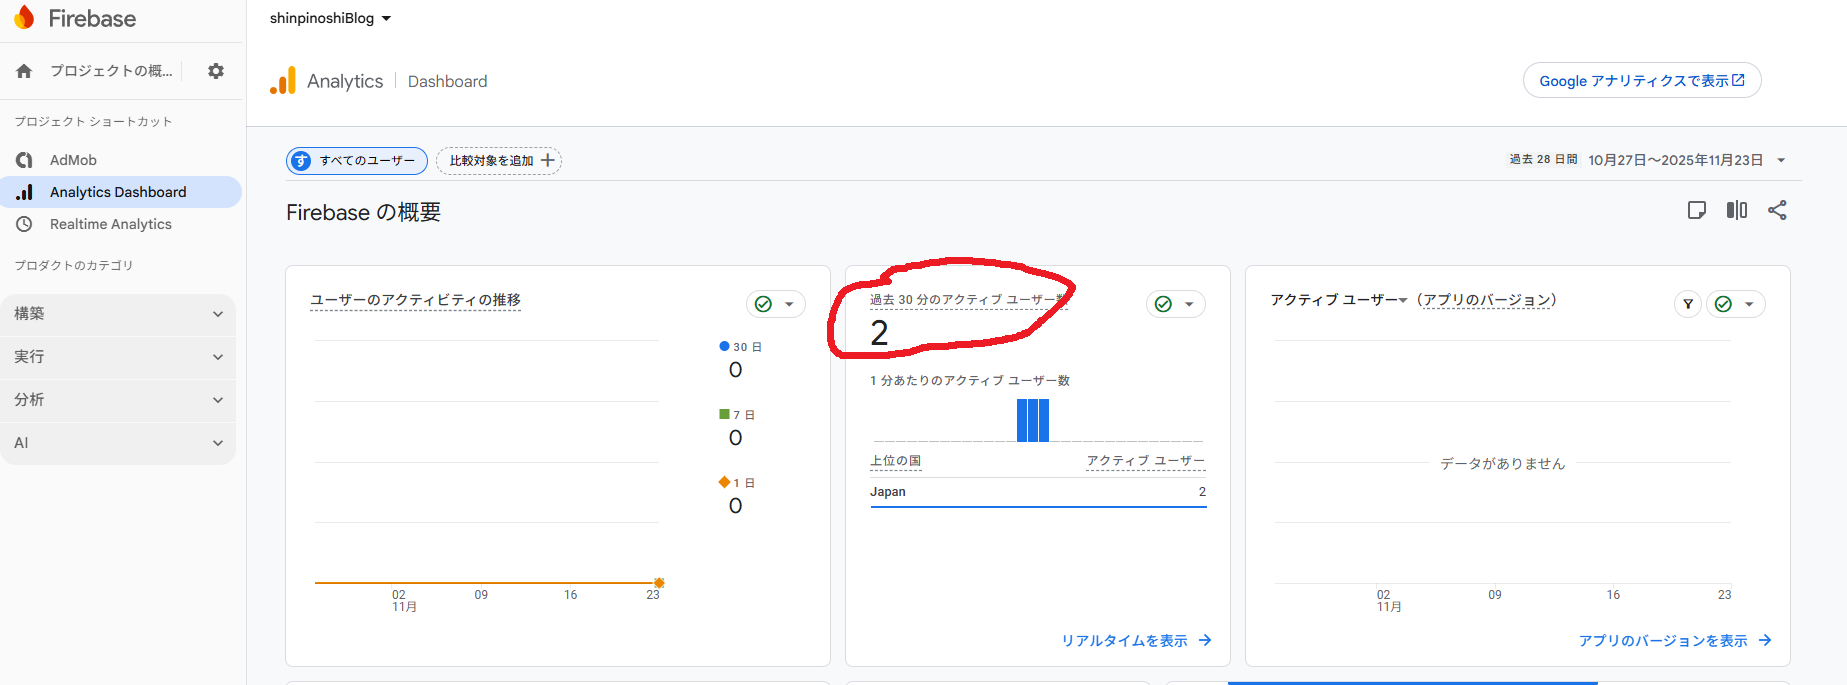This screenshot has width=1847, height=685.
Task: Click the Firebase flame logo
Action: point(25,17)
